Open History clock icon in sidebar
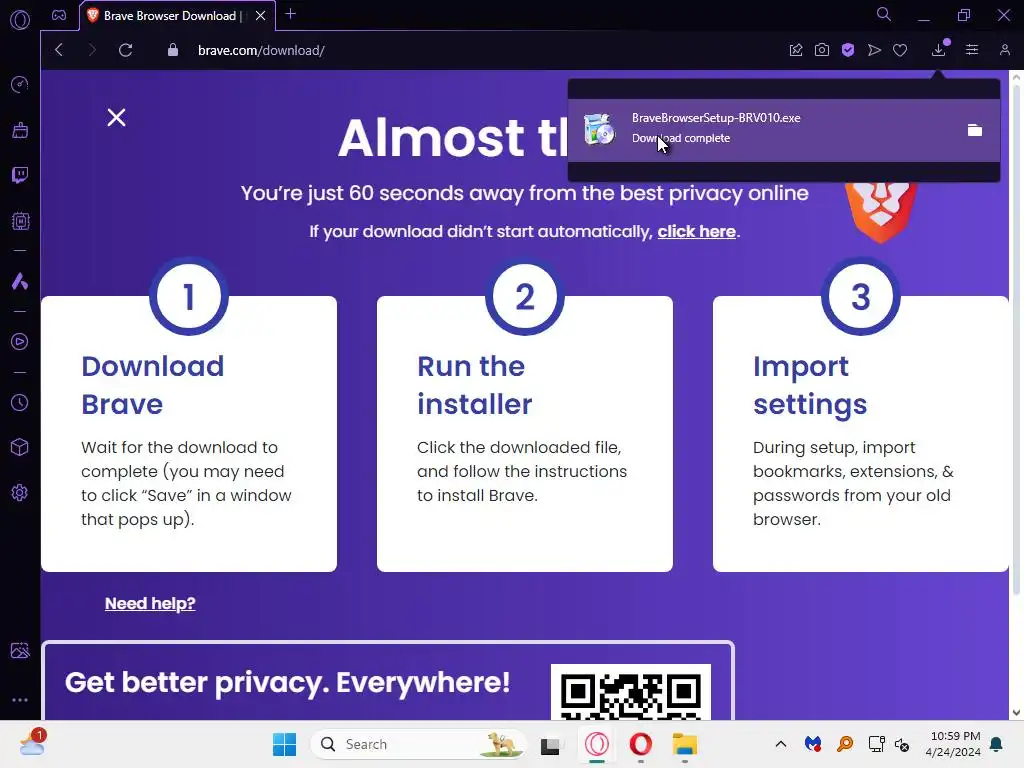The width and height of the screenshot is (1024, 768). 20,402
